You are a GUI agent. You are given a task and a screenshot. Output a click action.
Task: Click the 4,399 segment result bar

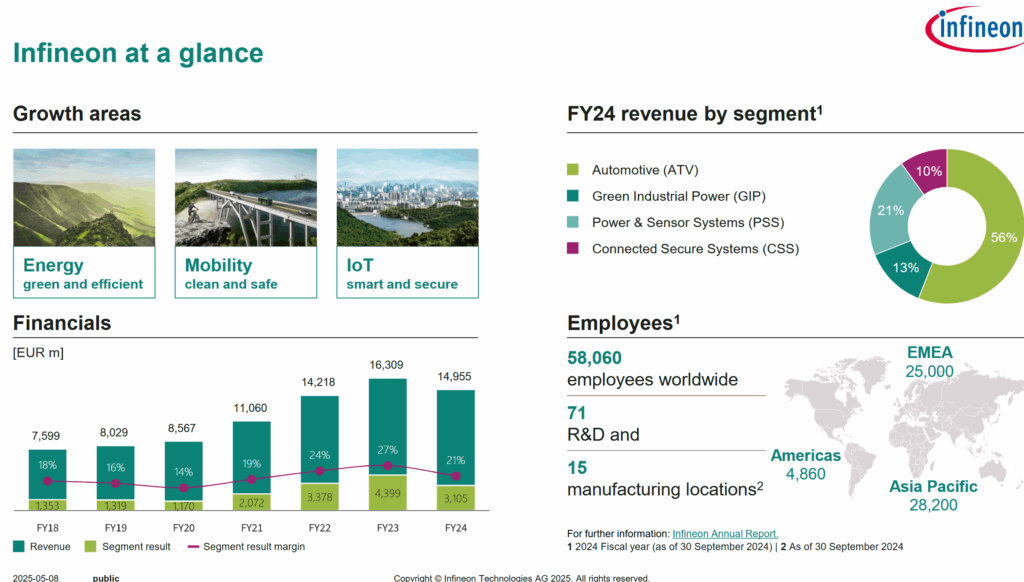click(x=387, y=493)
